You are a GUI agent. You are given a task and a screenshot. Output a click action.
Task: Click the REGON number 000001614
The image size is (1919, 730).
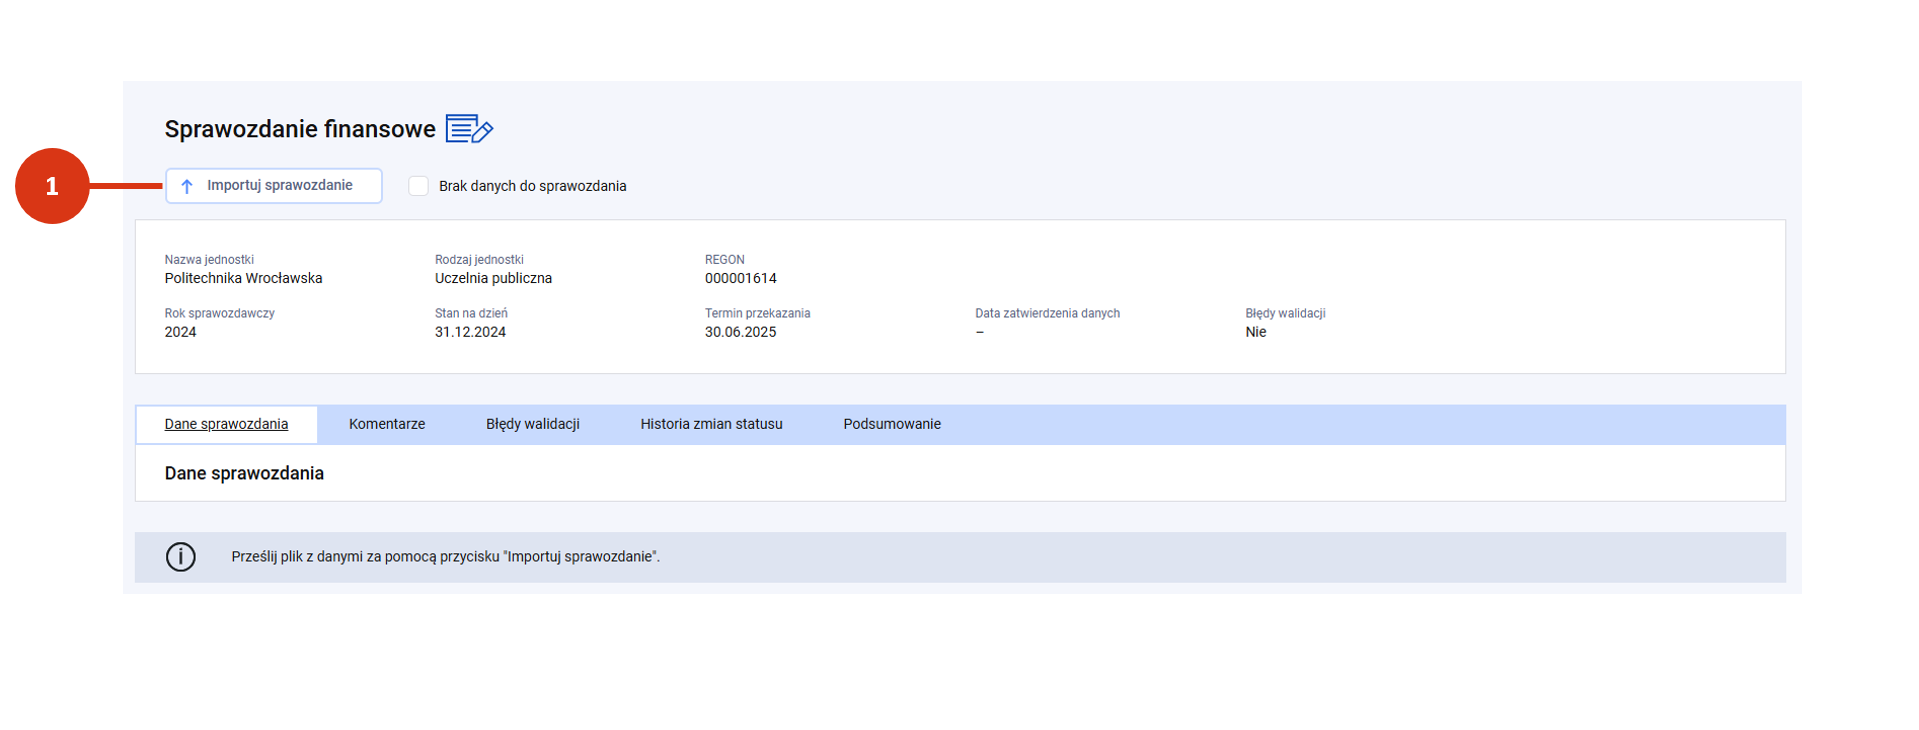740,278
